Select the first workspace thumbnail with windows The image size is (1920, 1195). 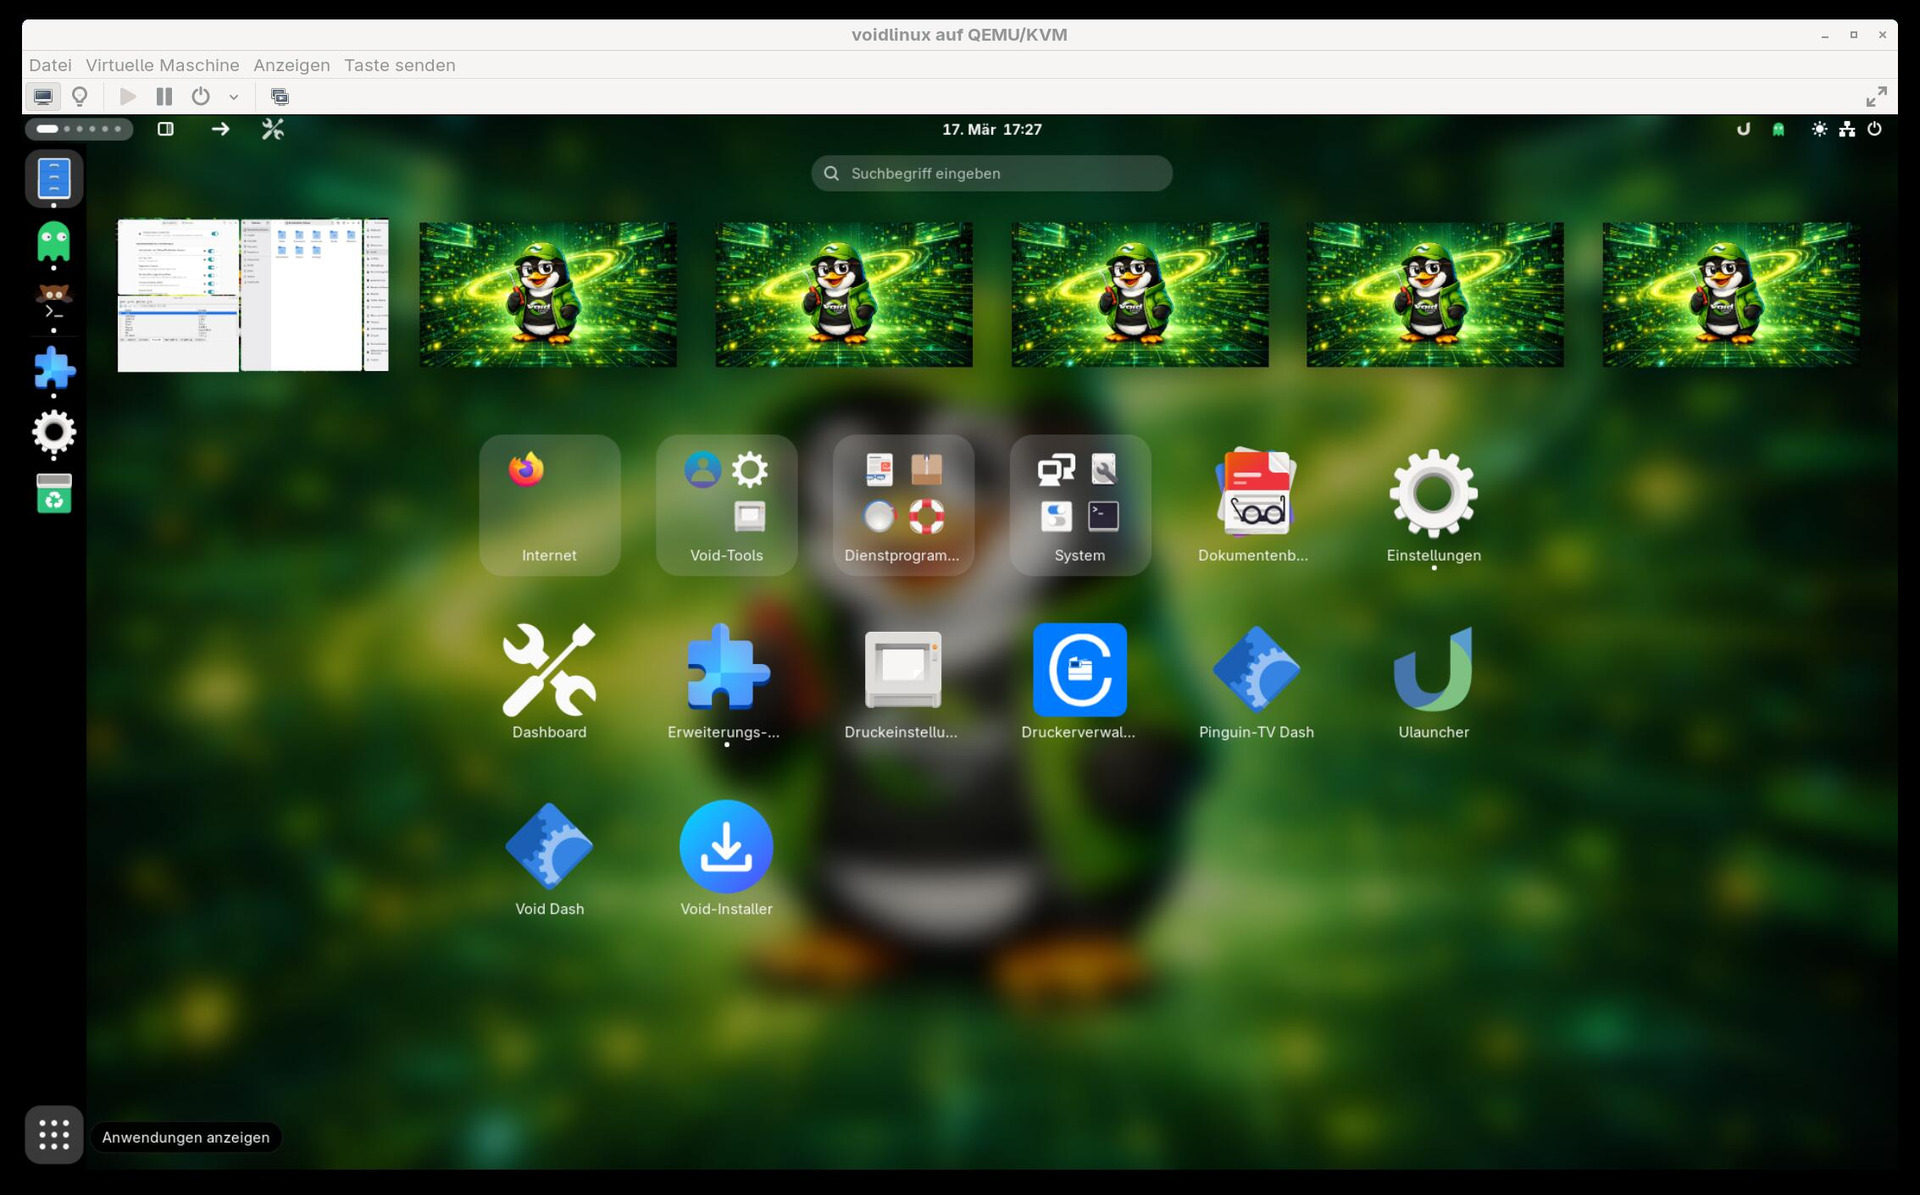pos(253,295)
